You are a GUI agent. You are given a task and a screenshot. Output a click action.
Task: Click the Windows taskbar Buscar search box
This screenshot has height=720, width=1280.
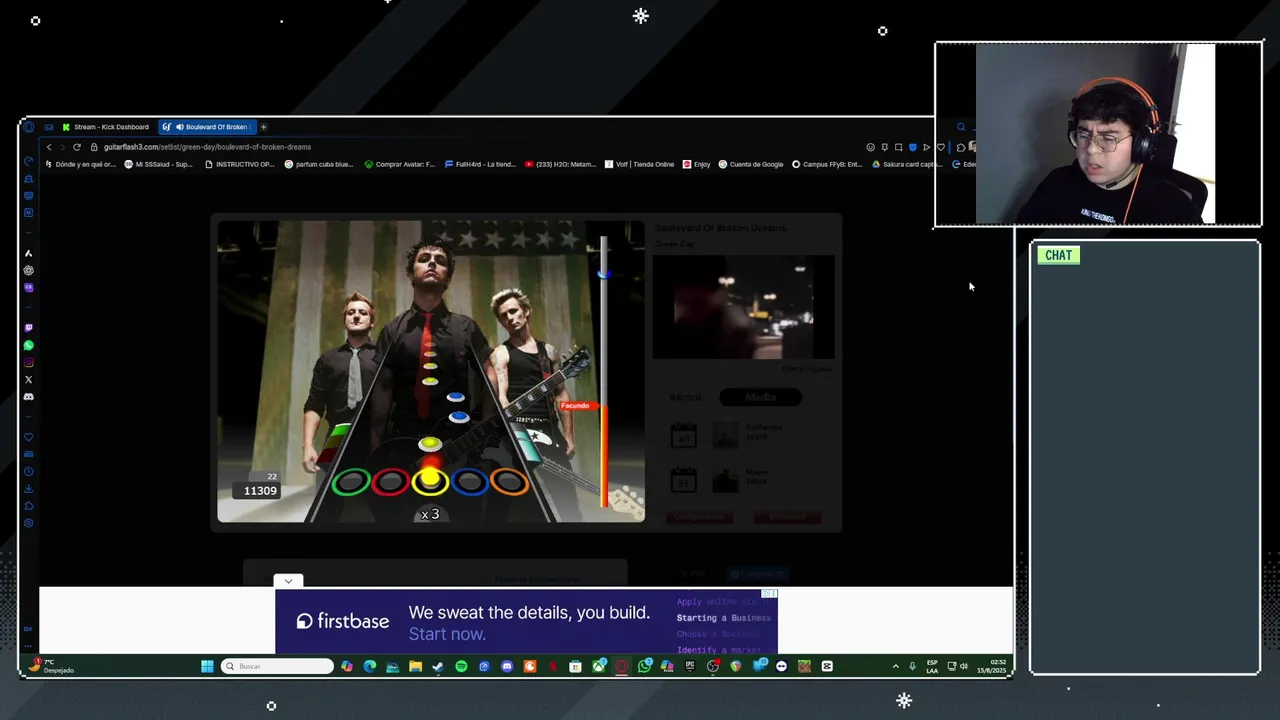click(277, 666)
